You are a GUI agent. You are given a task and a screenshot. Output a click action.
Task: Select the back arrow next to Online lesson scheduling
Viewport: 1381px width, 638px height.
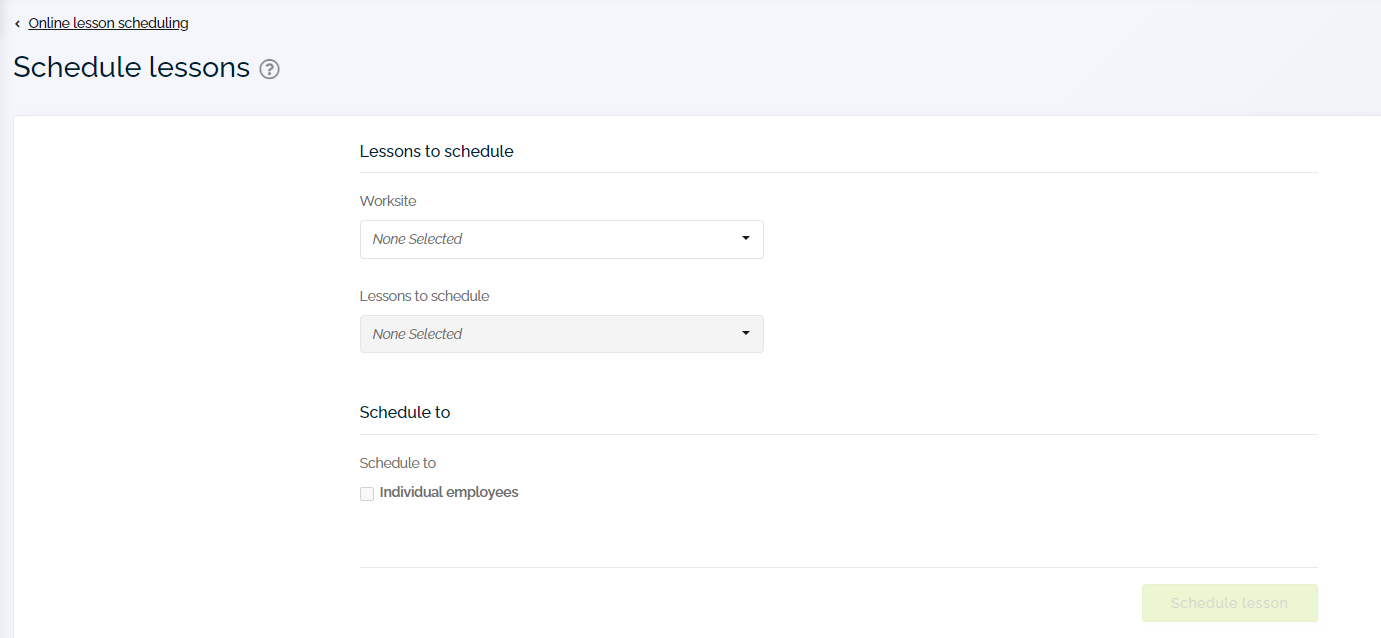click(x=15, y=22)
